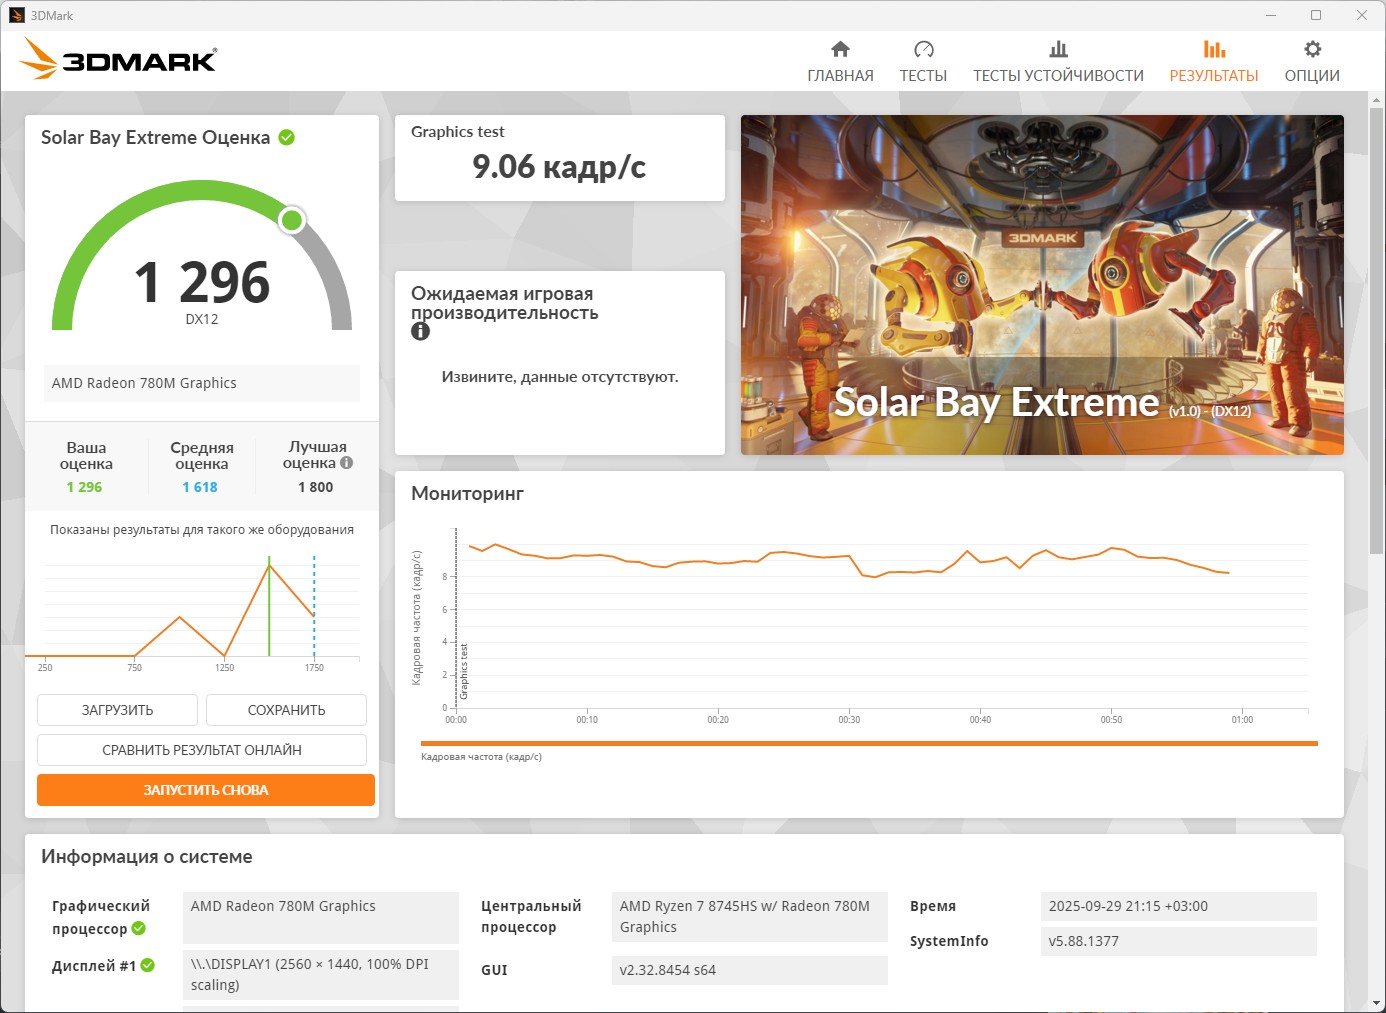
Task: Click the orange Кадровая частота legend bar
Action: point(869,743)
